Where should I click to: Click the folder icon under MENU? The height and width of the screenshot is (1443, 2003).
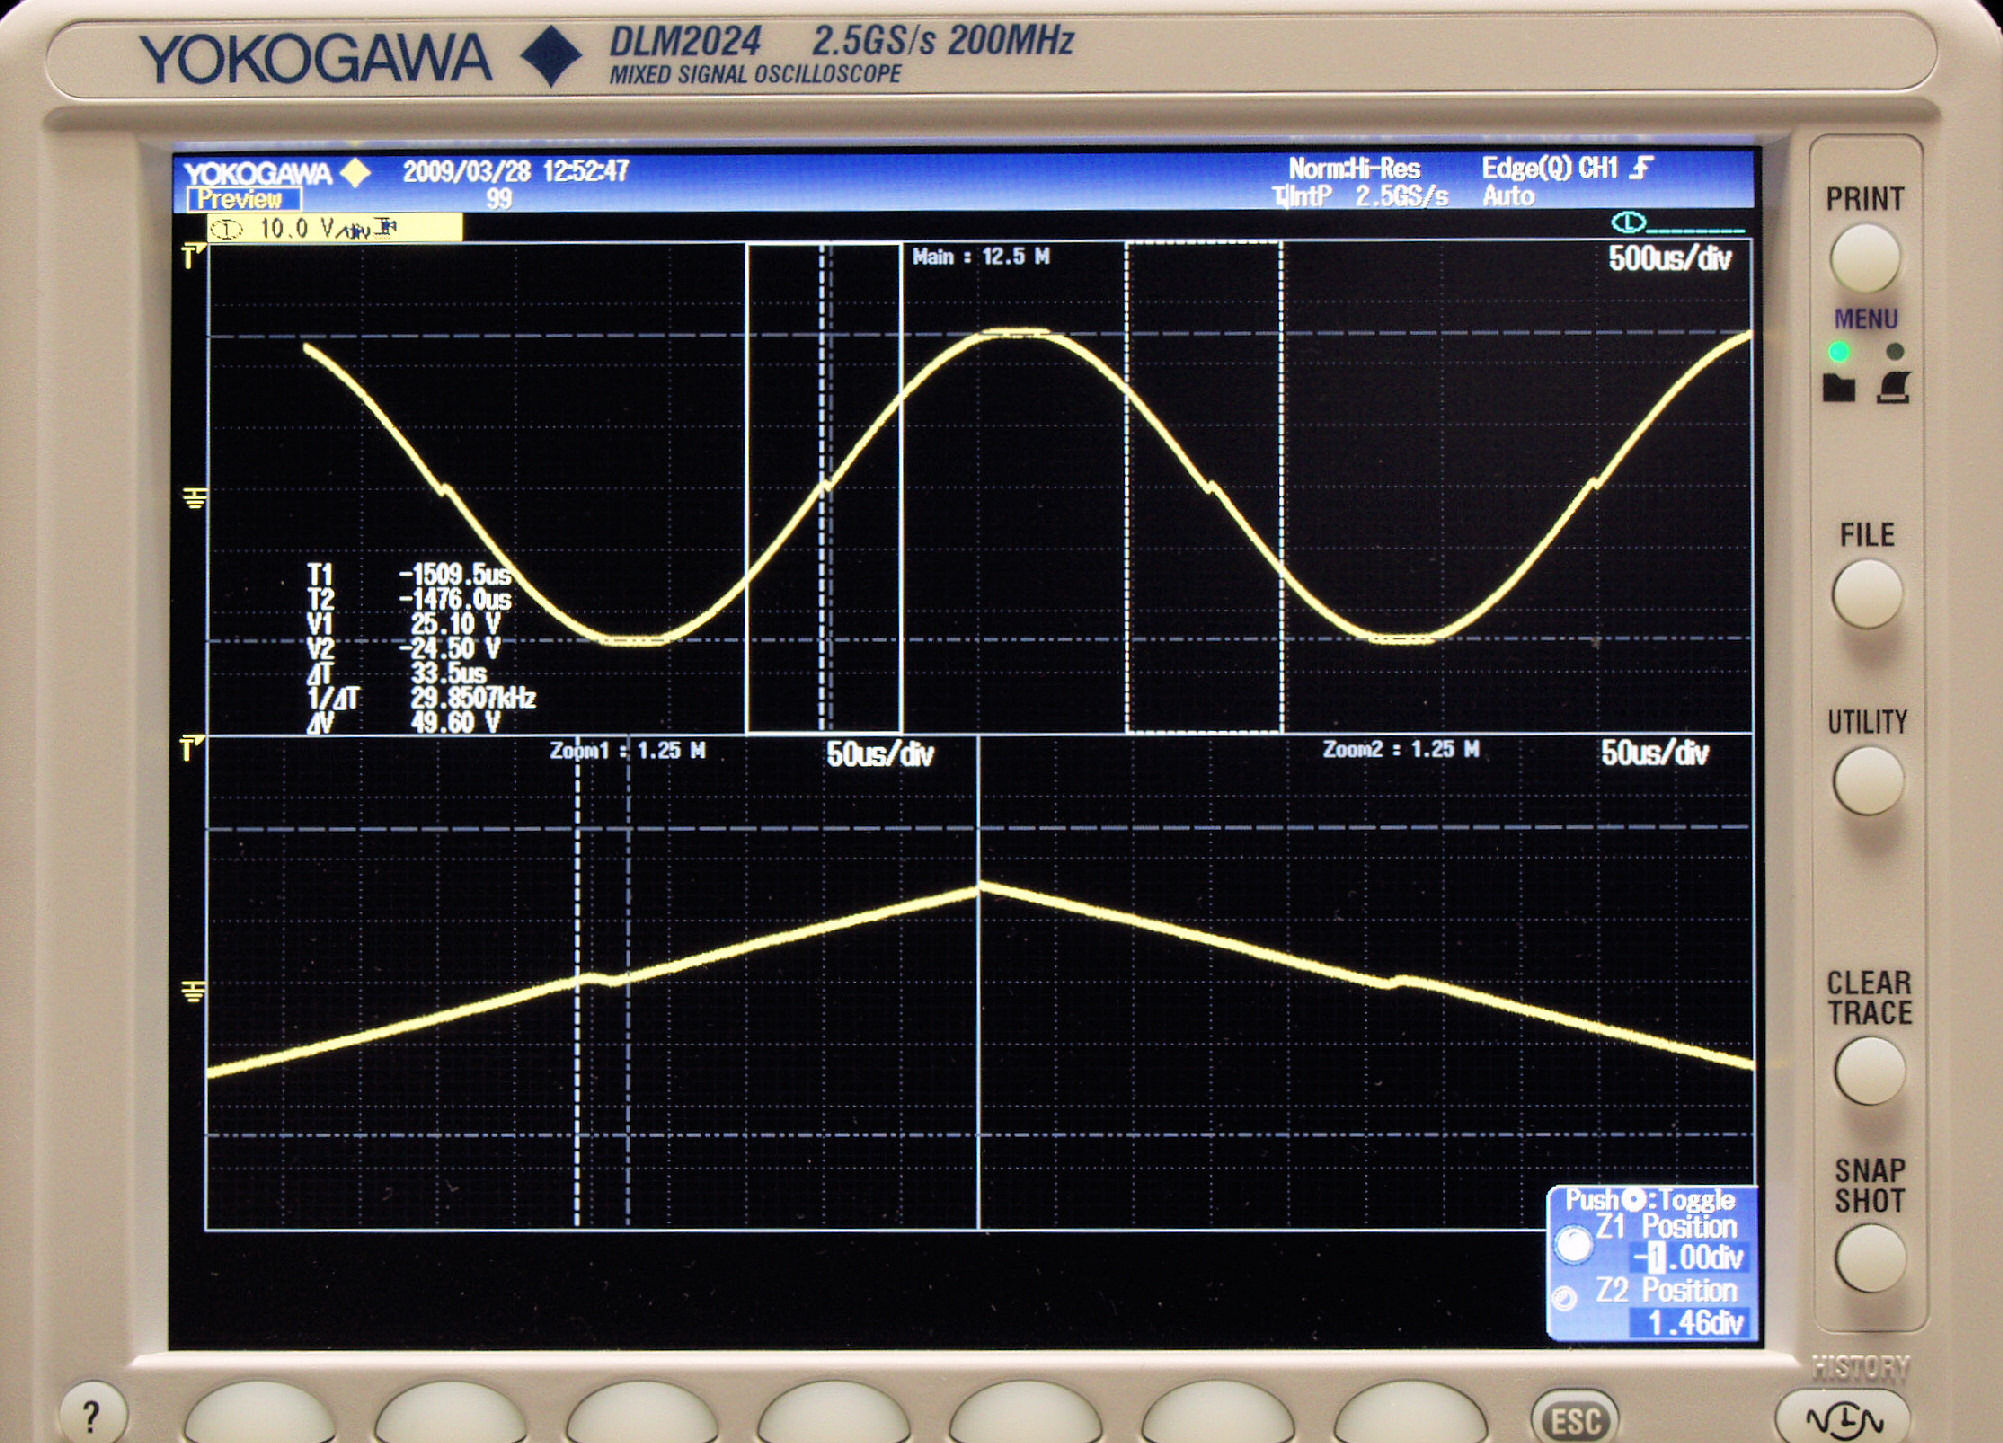(x=1838, y=388)
